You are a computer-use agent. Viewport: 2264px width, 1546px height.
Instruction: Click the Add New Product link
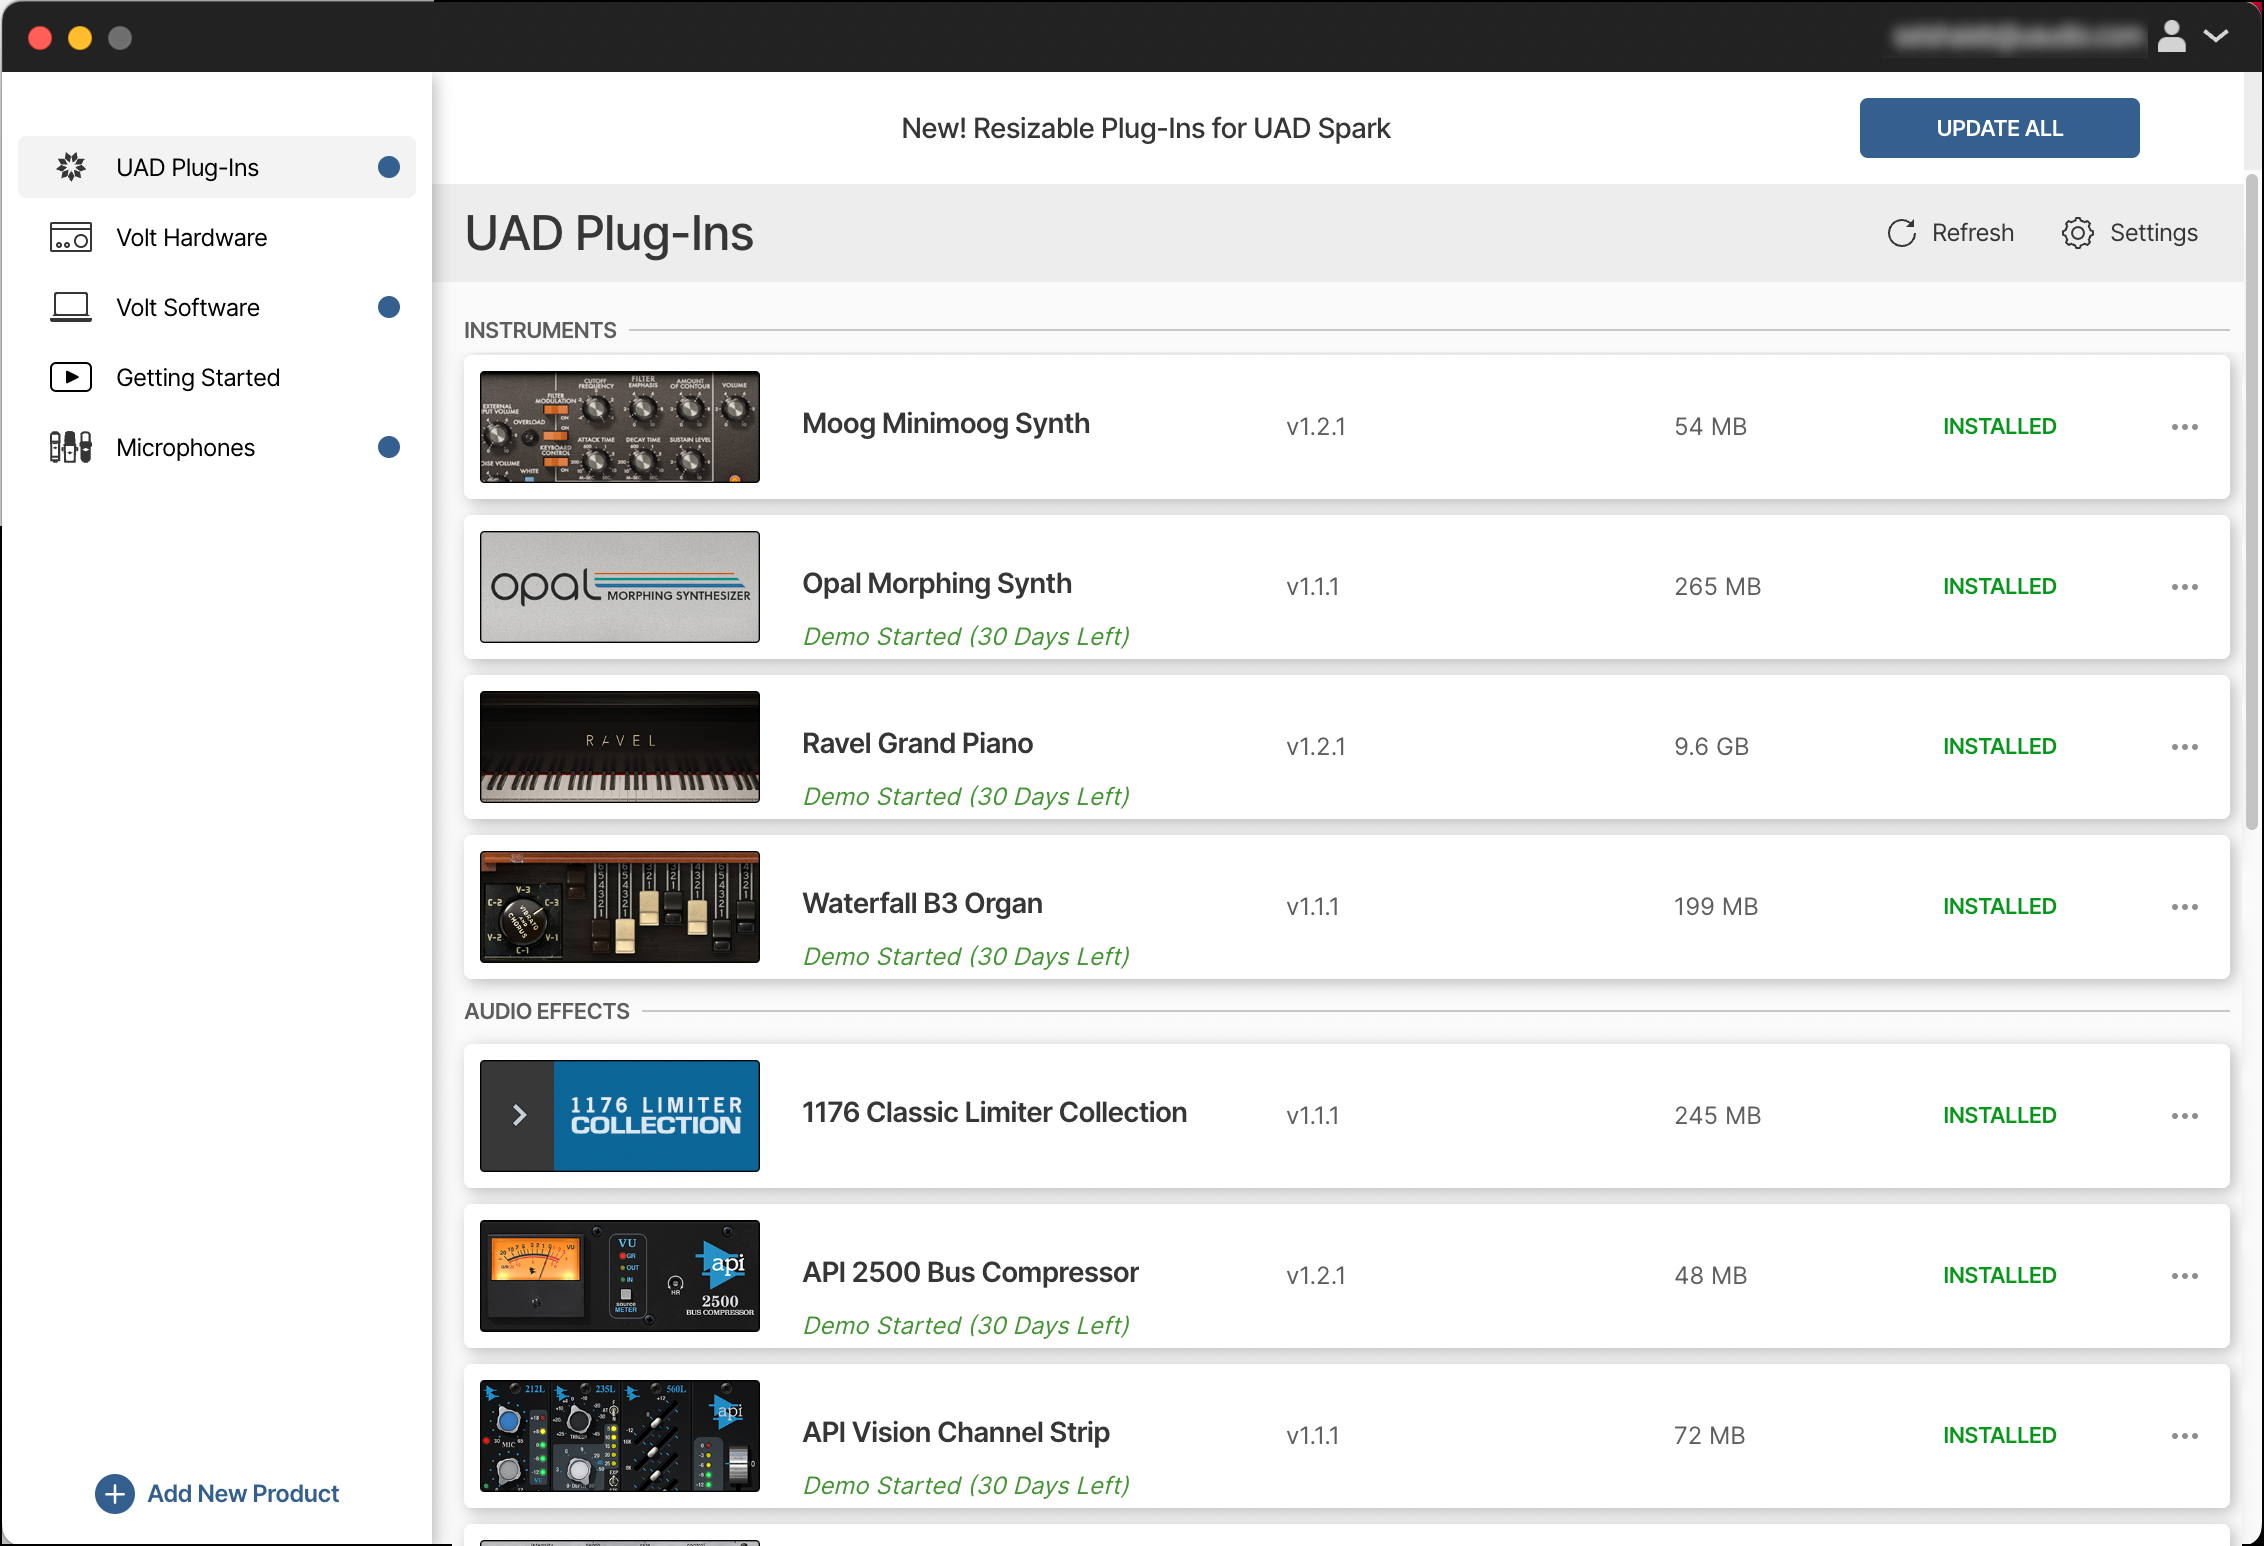tap(242, 1494)
